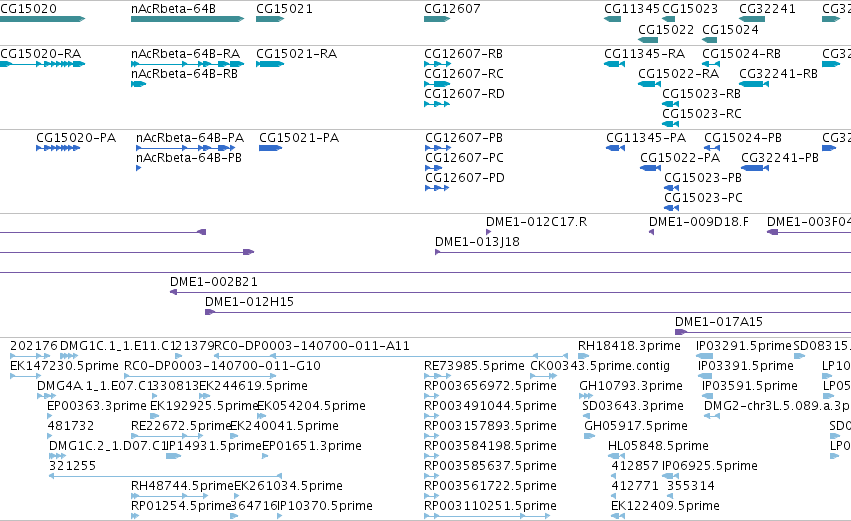
Task: Click transcript CG15024-RB
Action: [x=741, y=54]
